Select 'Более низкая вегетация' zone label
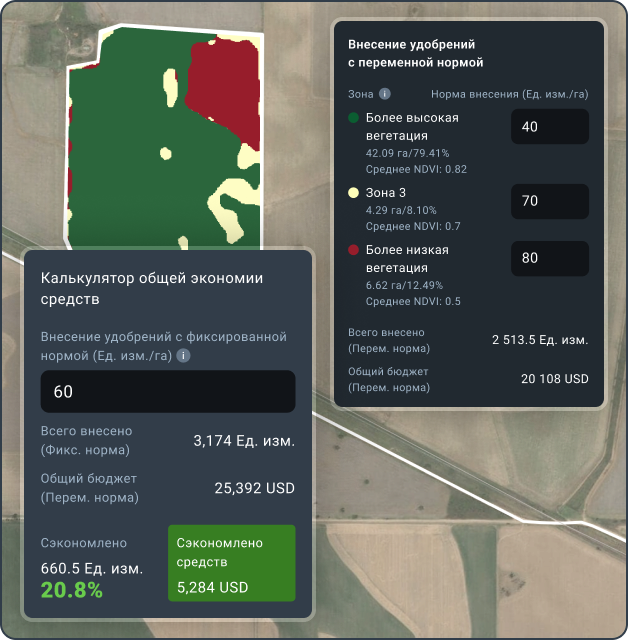Viewport: 628px width, 640px height. 407,259
